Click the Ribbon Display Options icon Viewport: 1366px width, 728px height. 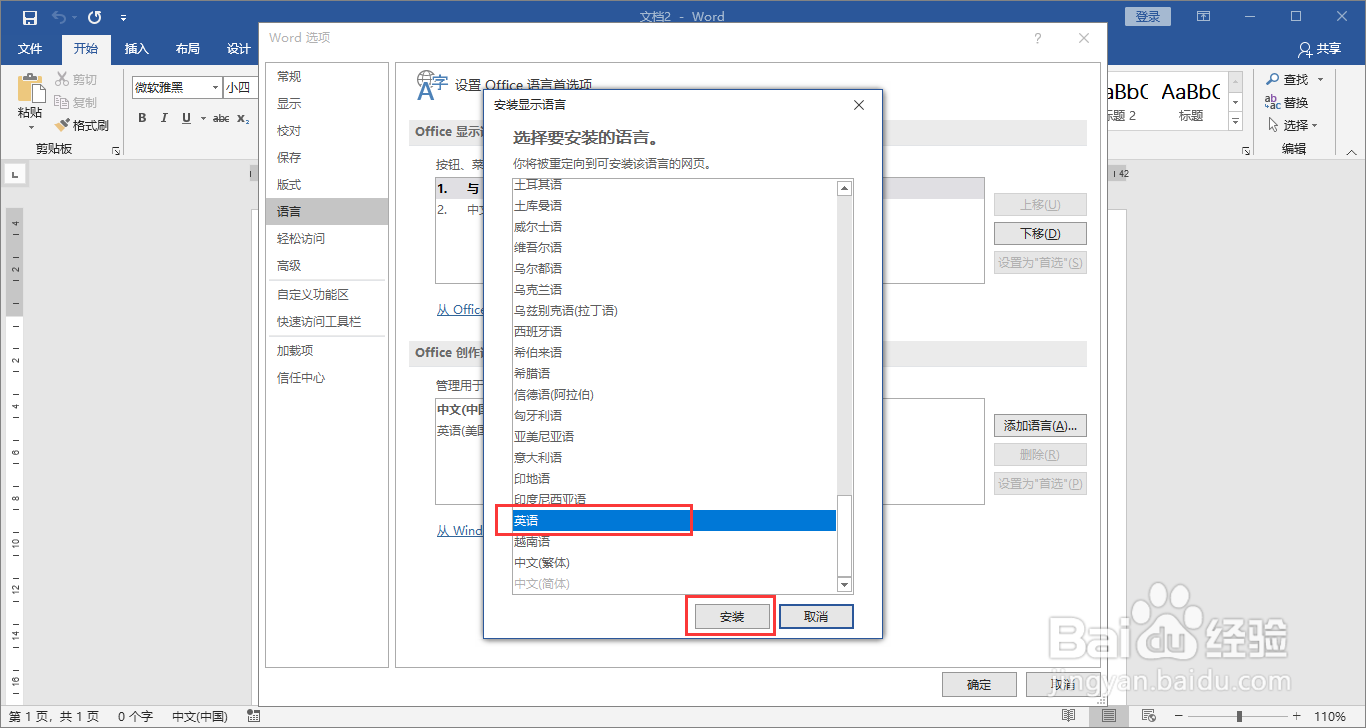[1204, 17]
